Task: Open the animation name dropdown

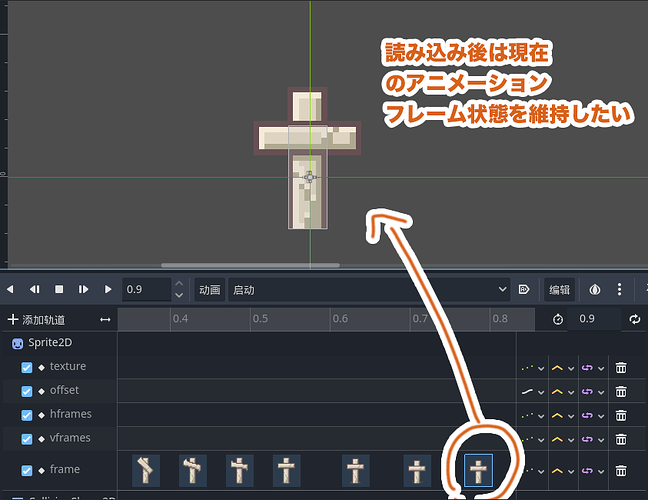Action: 369,289
